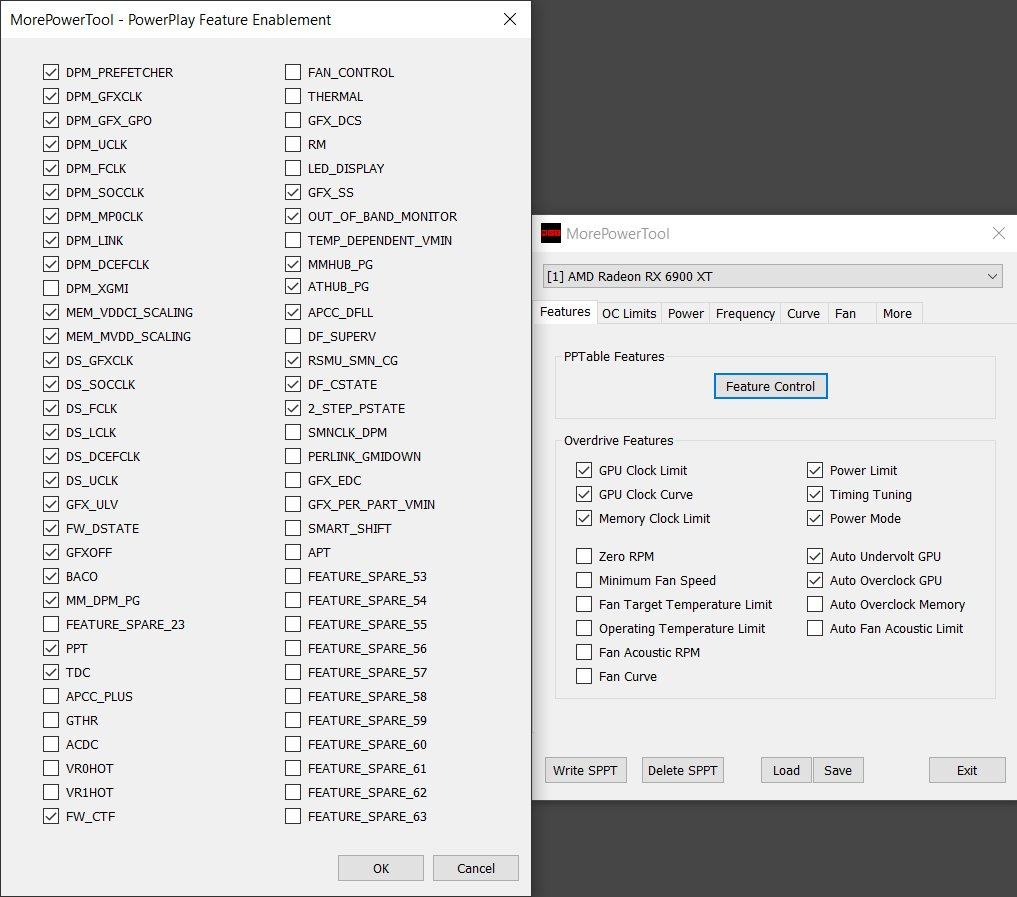Close the PowerPlay Feature Enablement dialog
1017x897 pixels.
point(510,19)
